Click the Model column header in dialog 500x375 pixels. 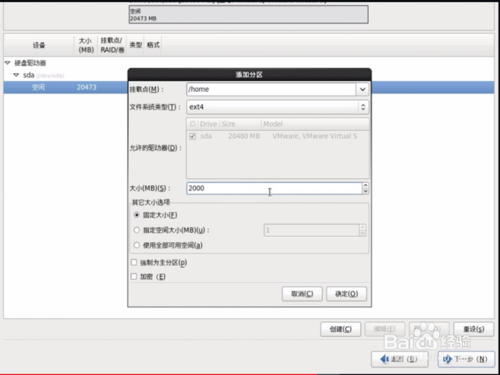click(315, 124)
